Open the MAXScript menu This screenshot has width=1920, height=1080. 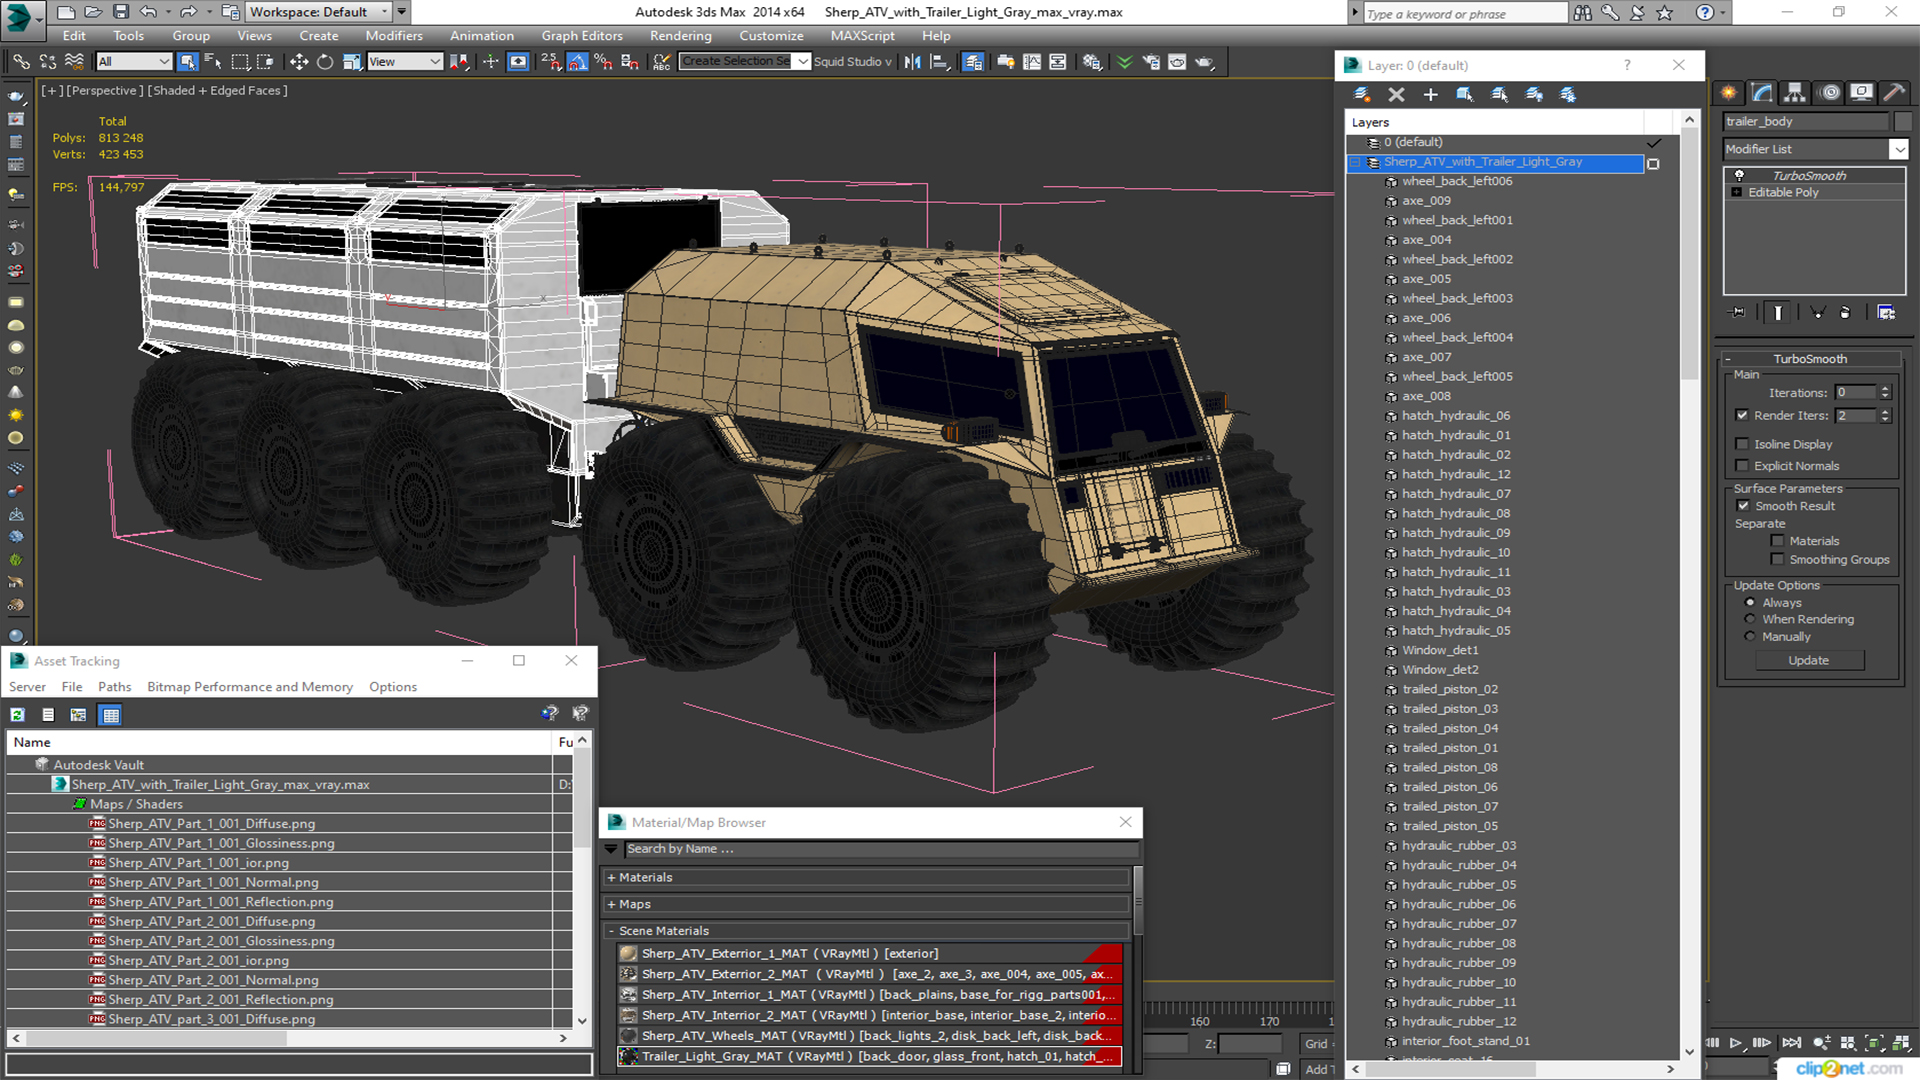[x=862, y=36]
